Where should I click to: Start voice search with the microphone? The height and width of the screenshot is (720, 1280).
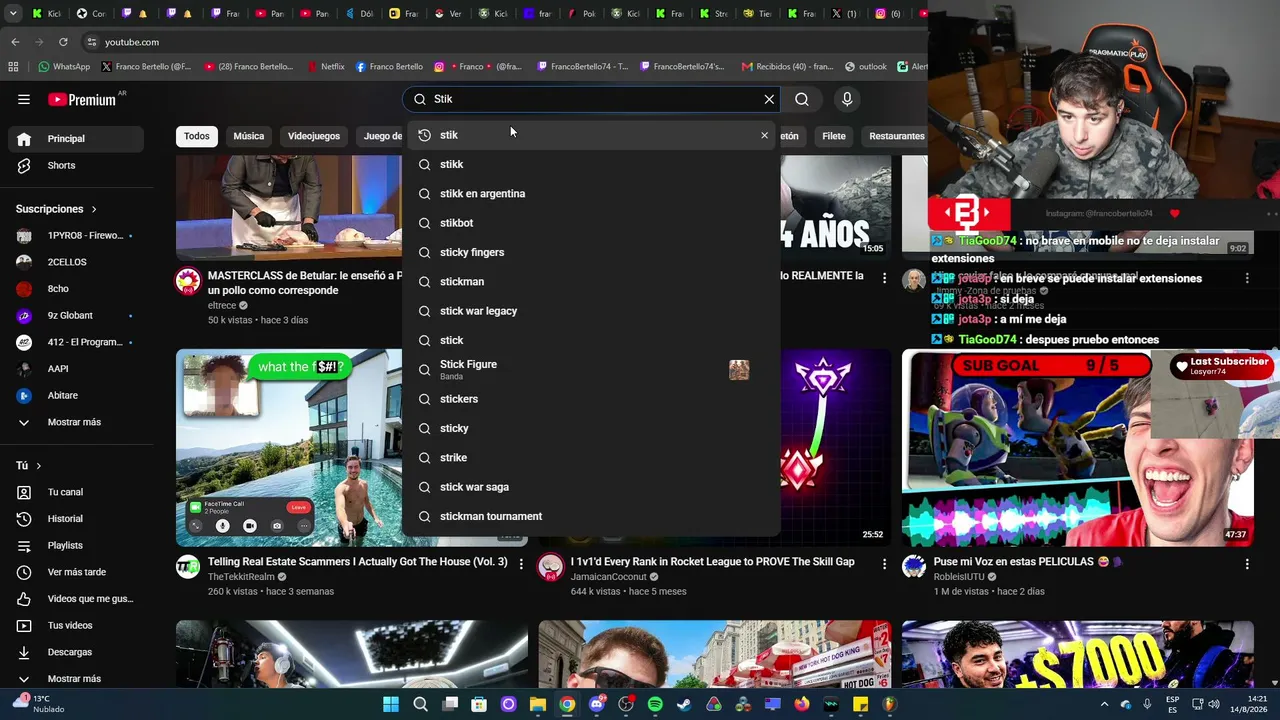coord(847,99)
